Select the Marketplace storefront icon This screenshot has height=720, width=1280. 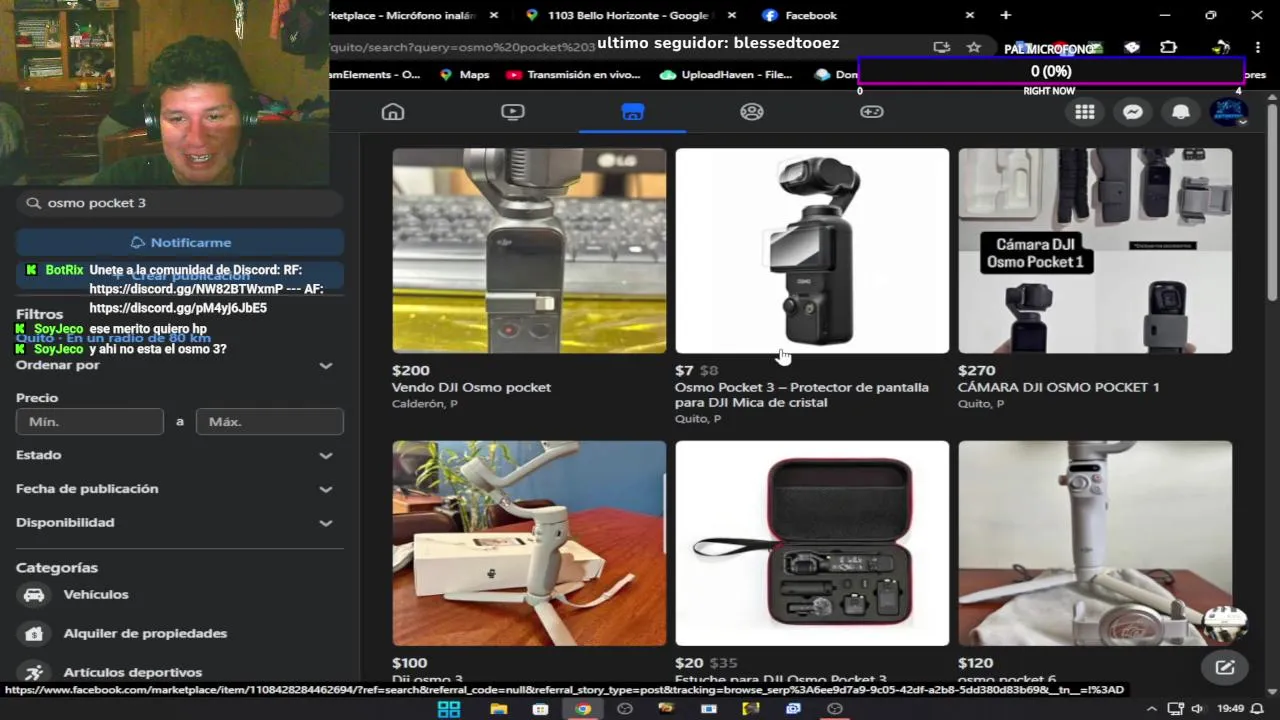click(633, 112)
